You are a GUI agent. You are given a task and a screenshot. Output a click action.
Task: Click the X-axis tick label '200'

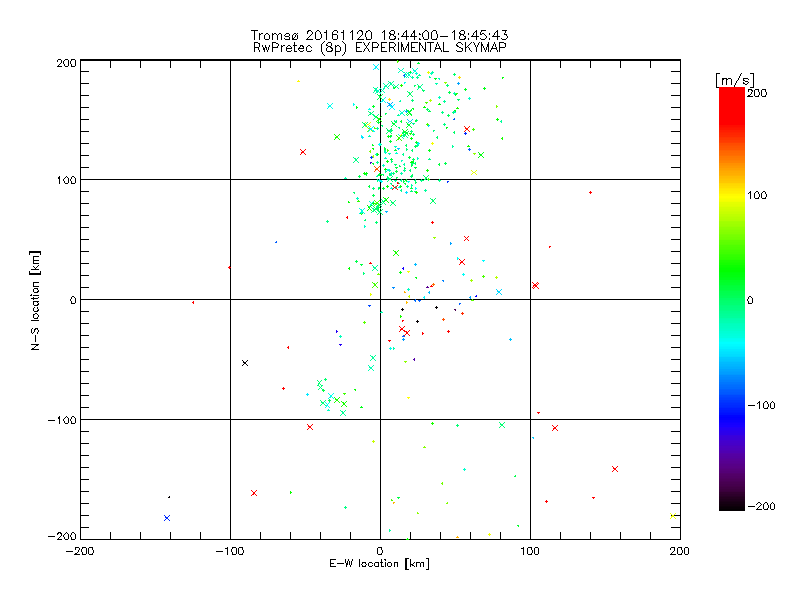pyautogui.click(x=680, y=551)
